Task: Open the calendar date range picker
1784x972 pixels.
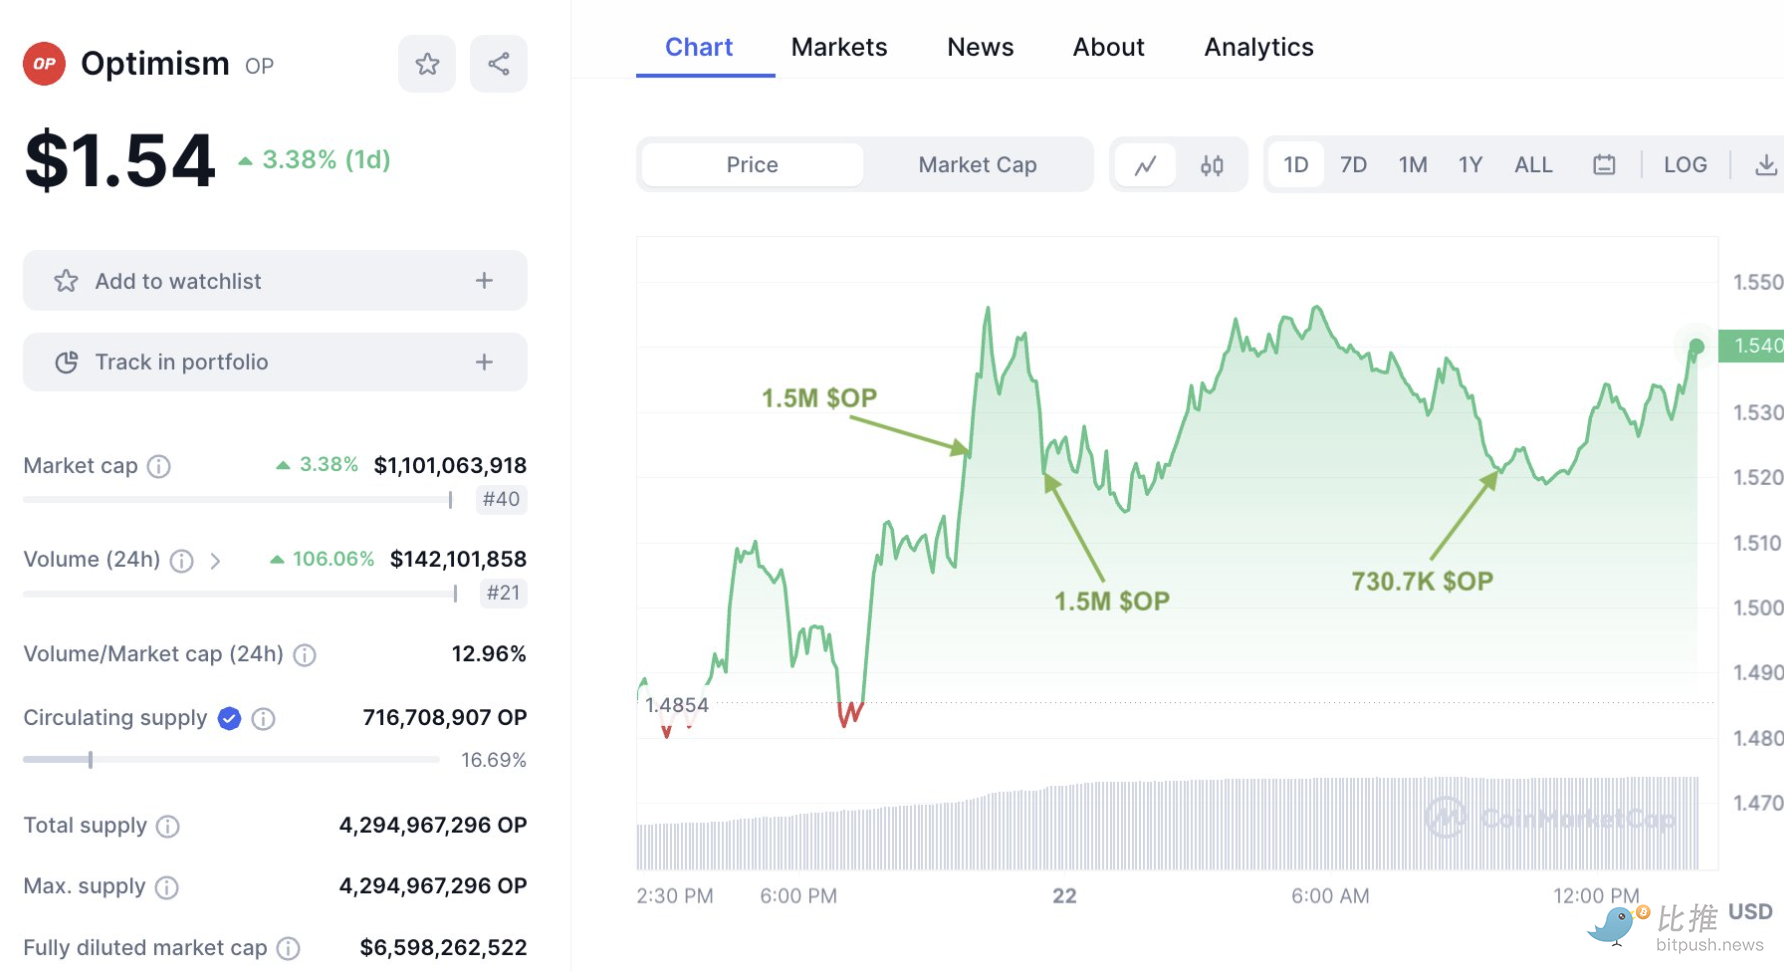Action: (x=1604, y=165)
